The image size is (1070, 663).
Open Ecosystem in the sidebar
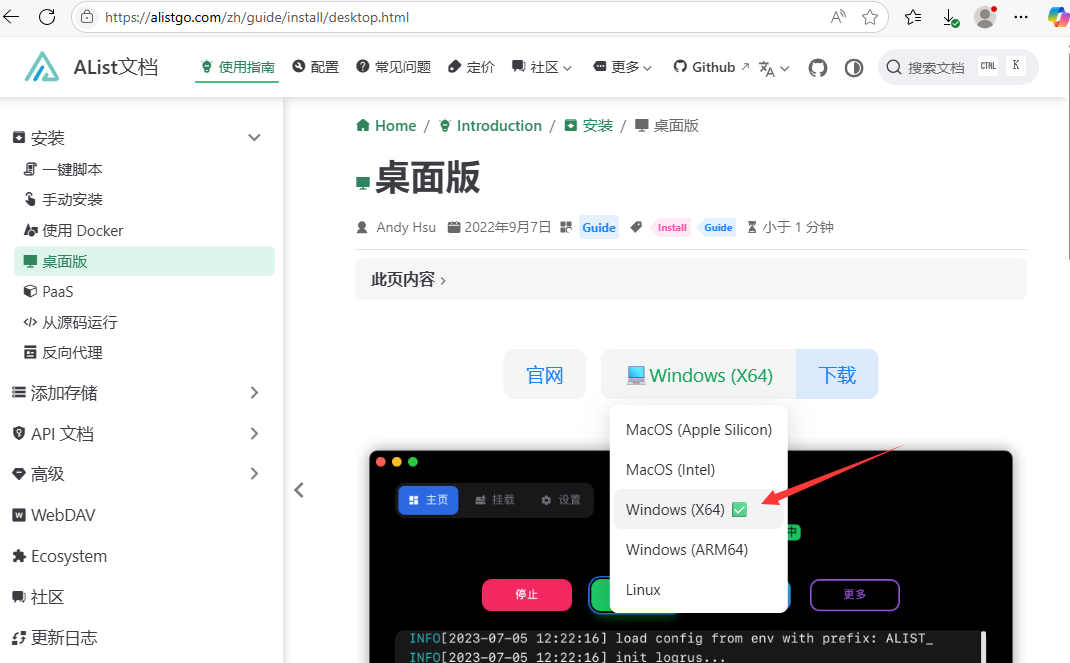(x=59, y=556)
